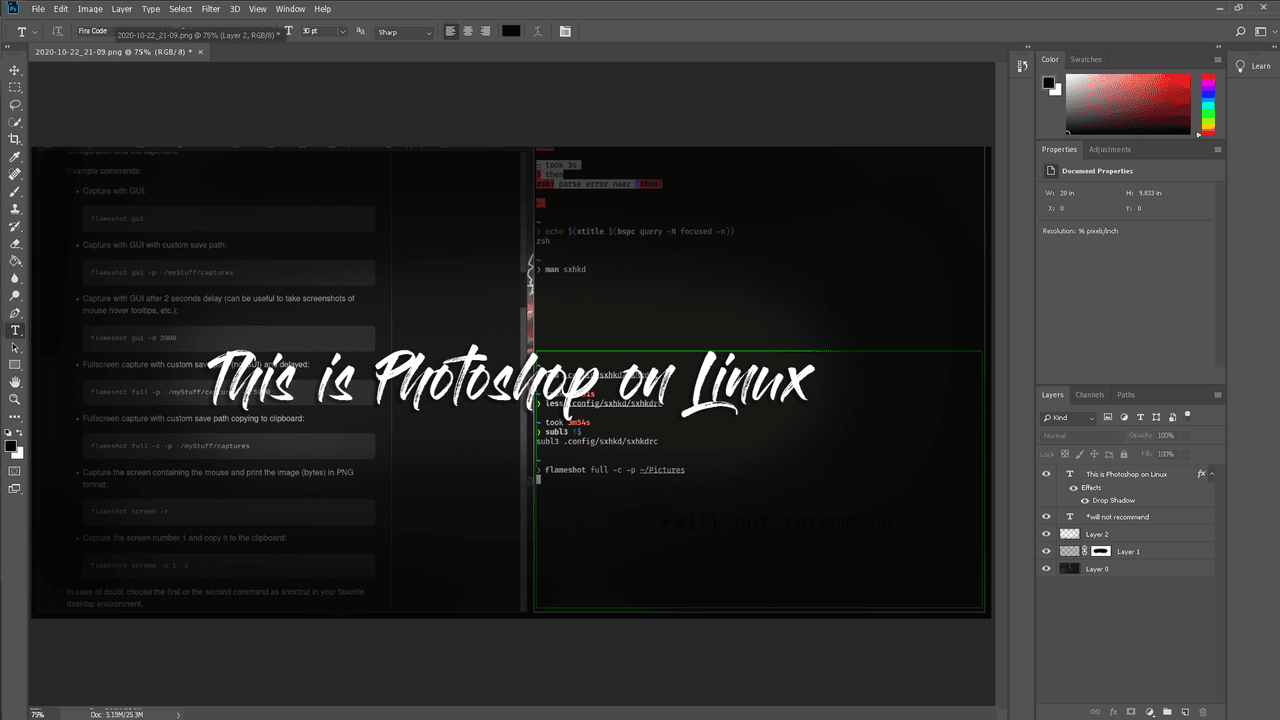
Task: Open the Filter menu
Action: (x=211, y=9)
